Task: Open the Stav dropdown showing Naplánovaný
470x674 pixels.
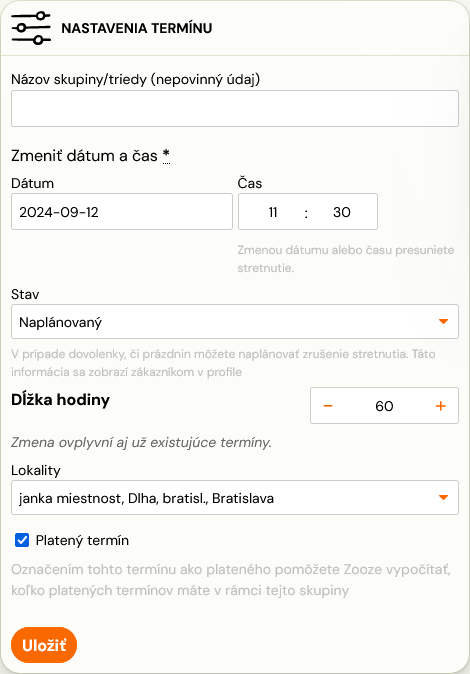Action: [x=235, y=322]
